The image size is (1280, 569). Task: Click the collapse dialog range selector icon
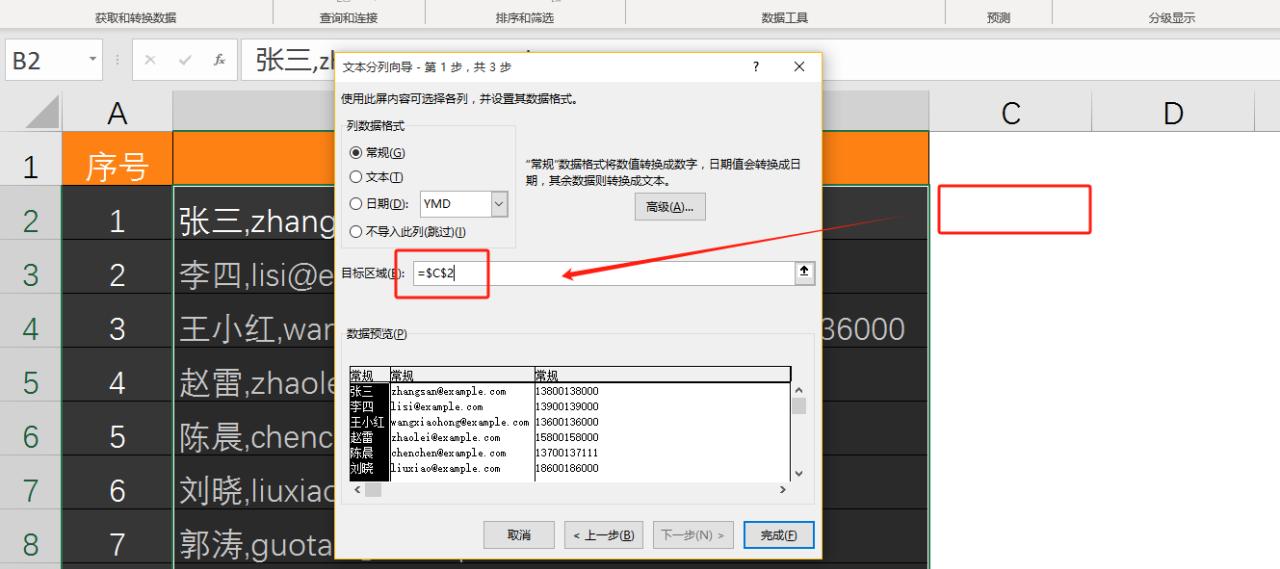(804, 273)
